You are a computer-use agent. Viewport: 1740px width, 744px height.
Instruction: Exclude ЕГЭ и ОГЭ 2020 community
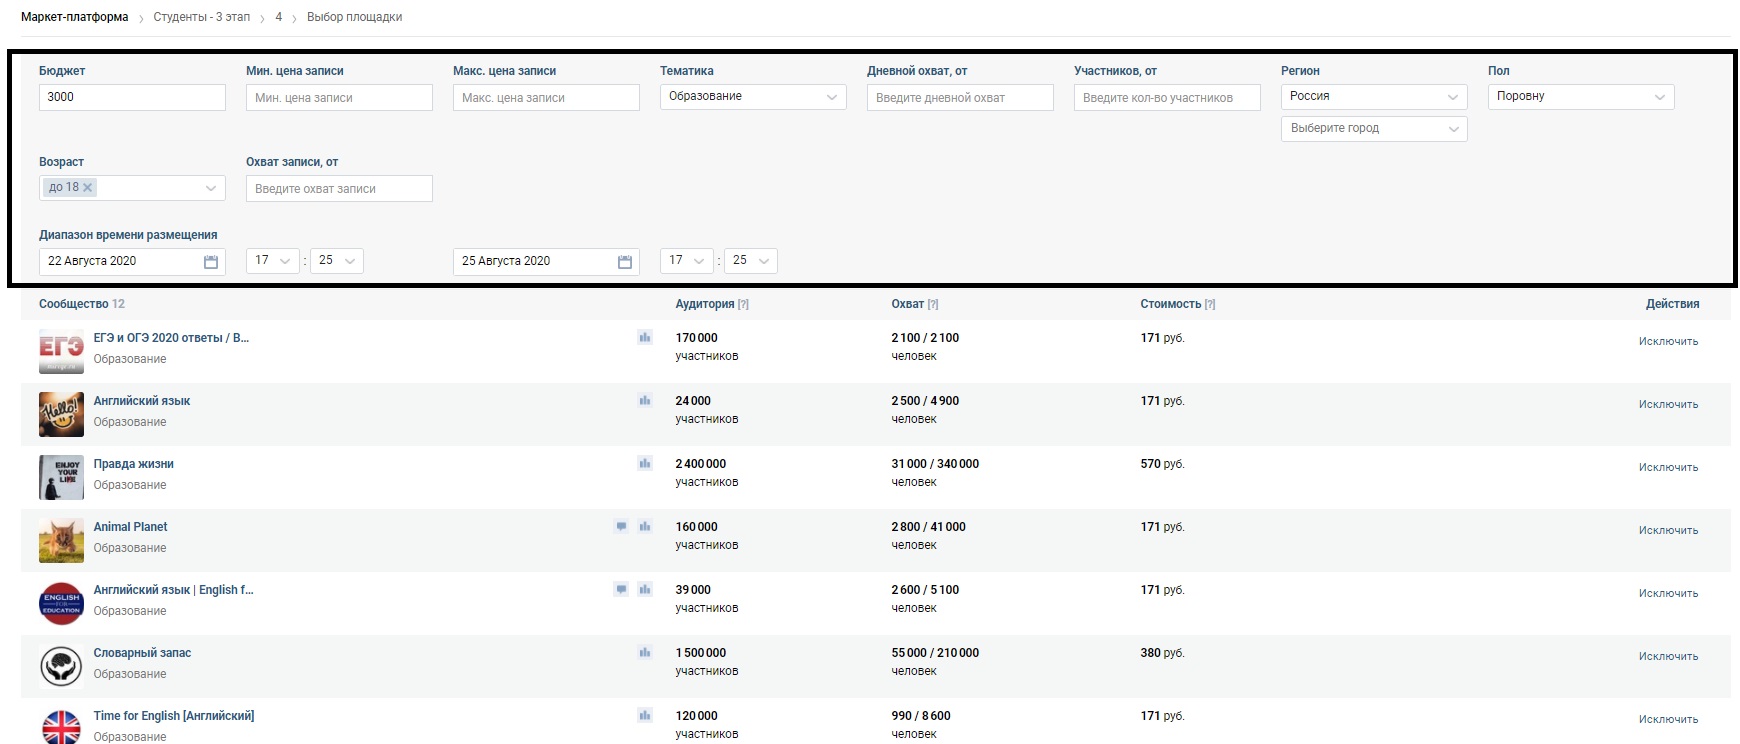coord(1668,341)
